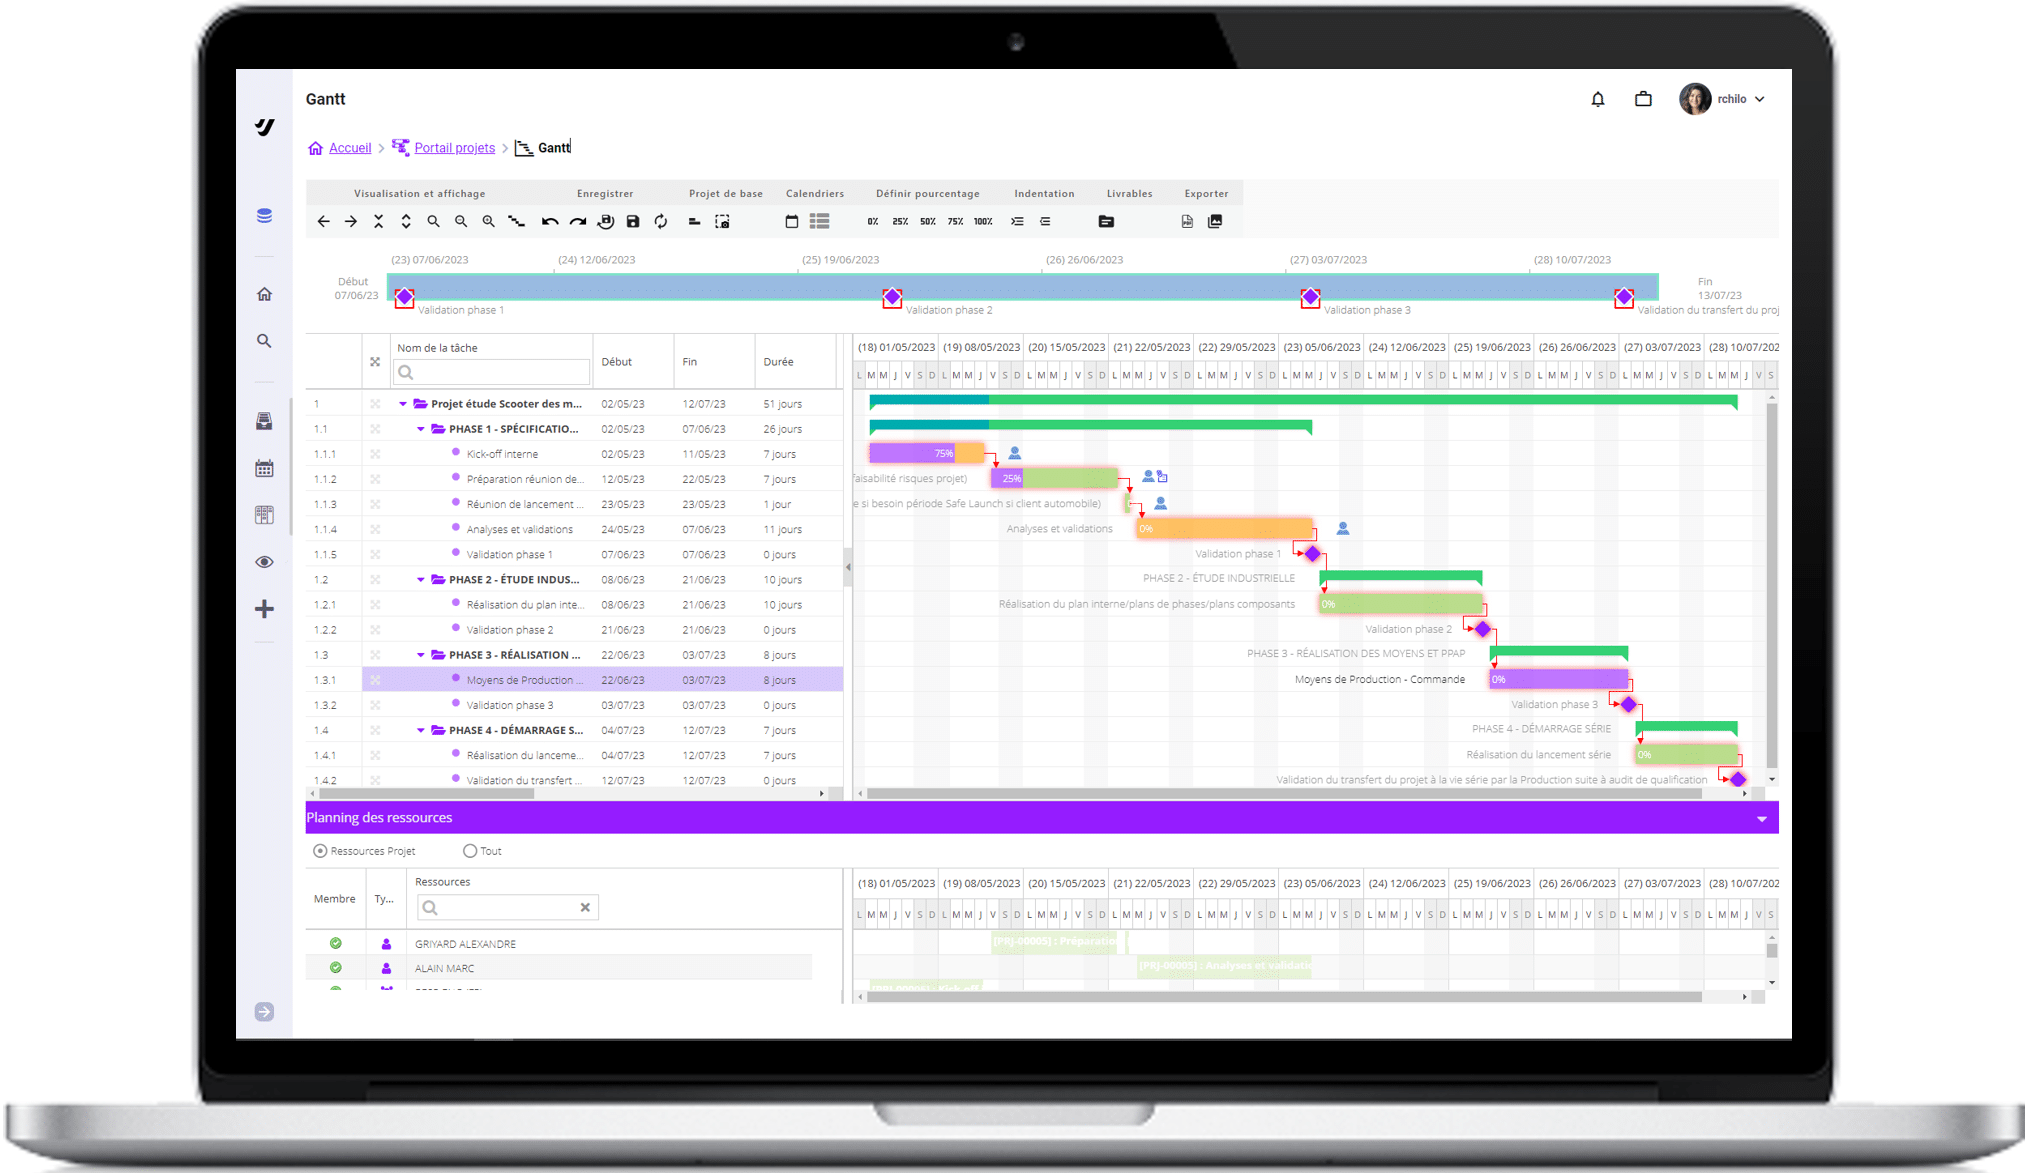
Task: Undo the last Gantt change
Action: (x=550, y=222)
